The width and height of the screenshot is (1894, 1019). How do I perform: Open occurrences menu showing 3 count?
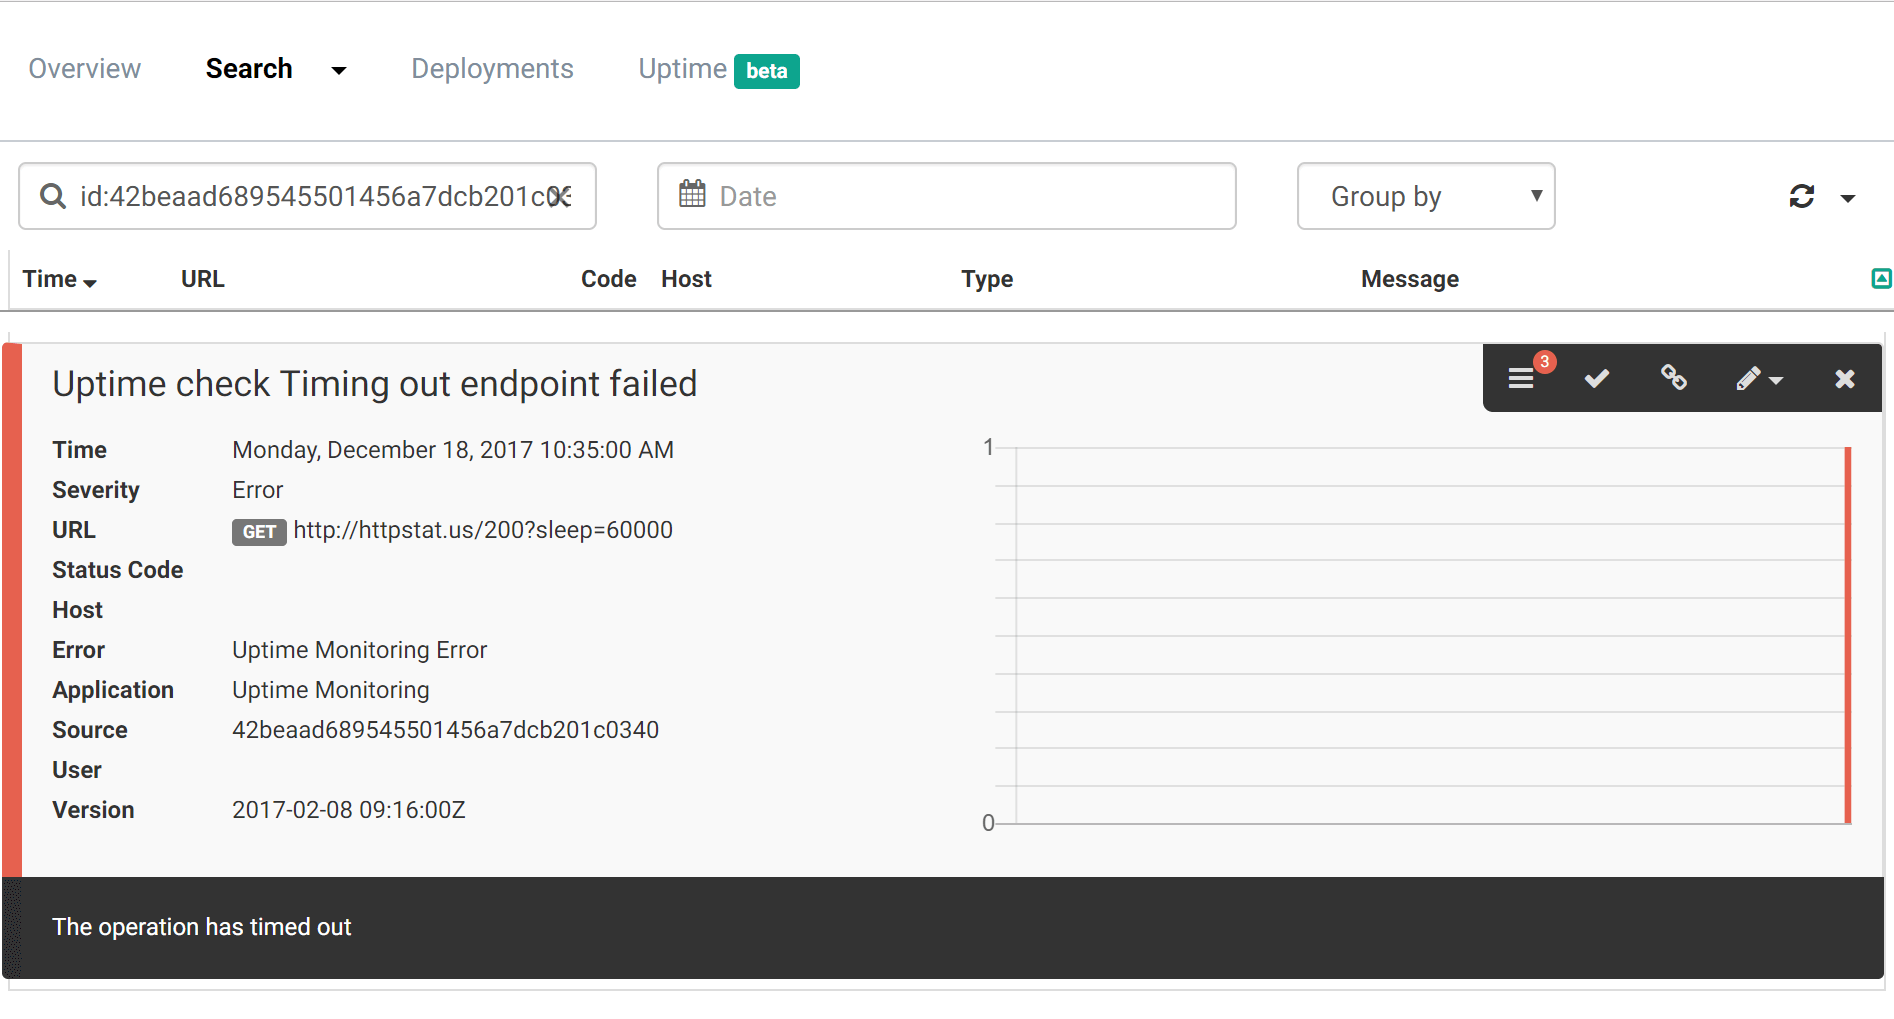pyautogui.click(x=1521, y=378)
